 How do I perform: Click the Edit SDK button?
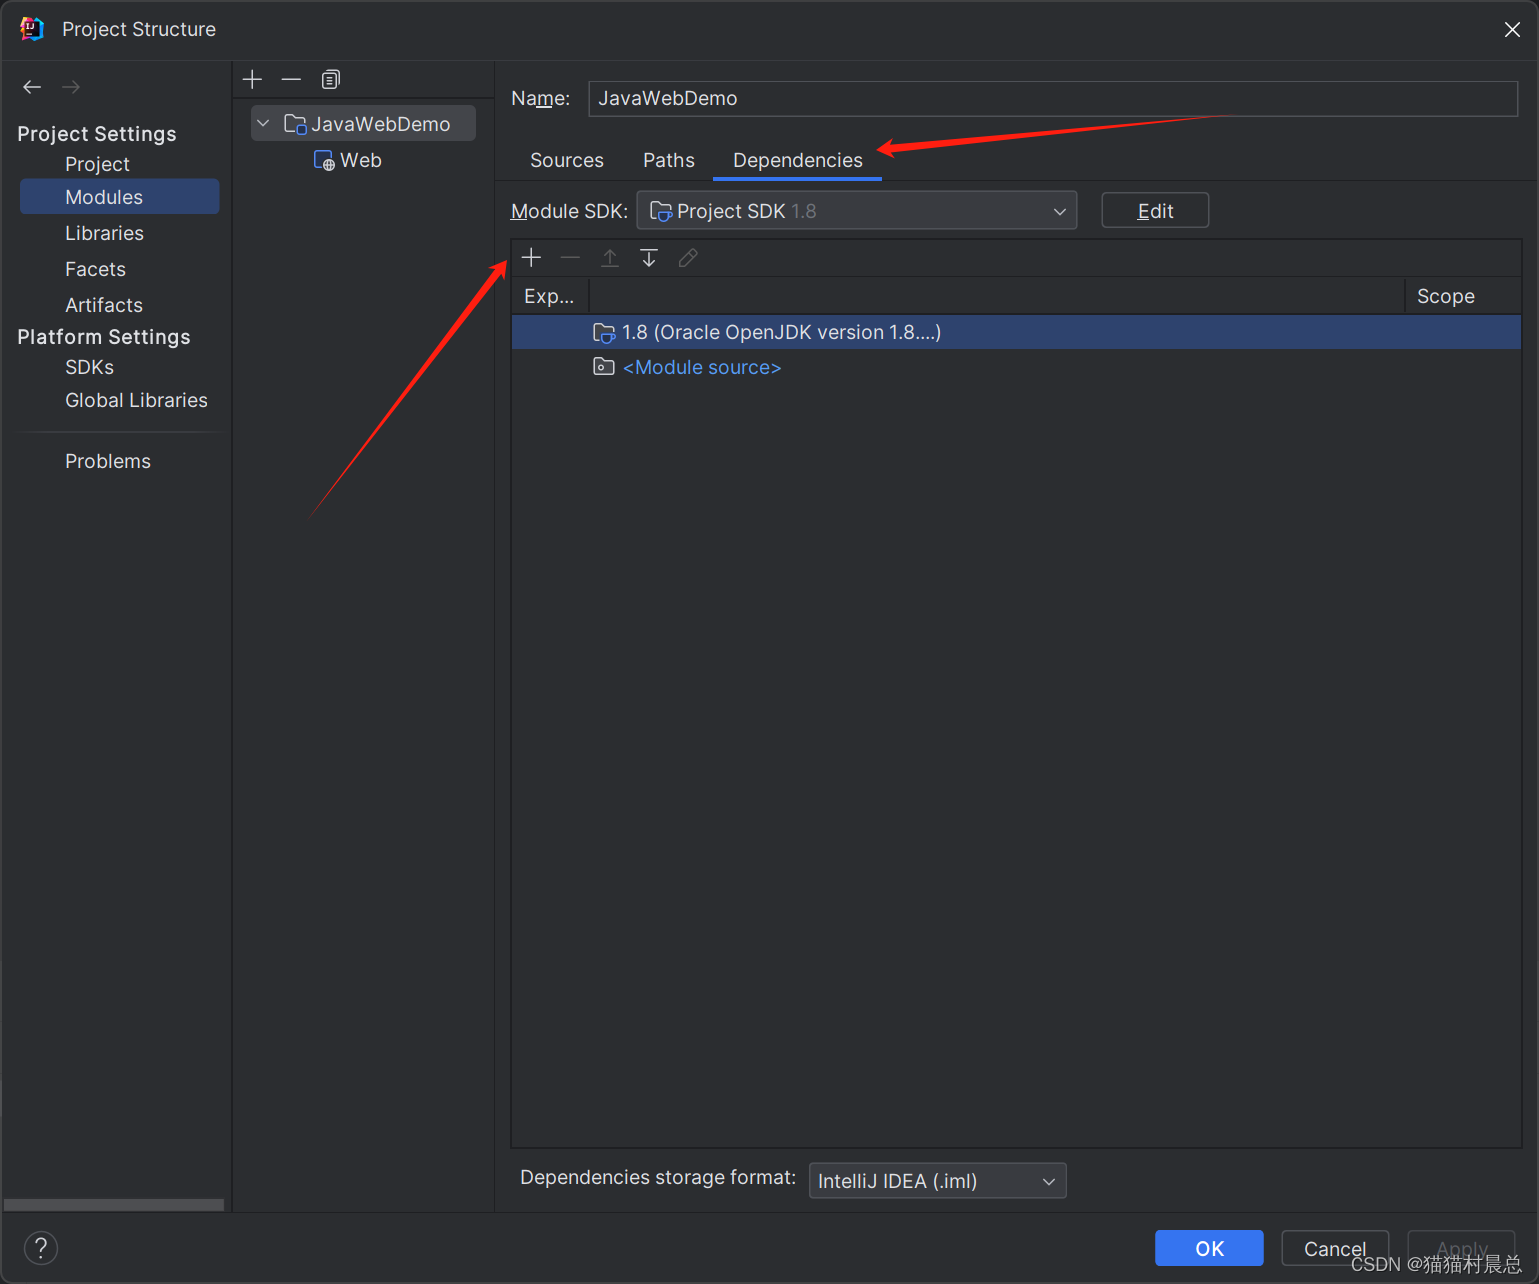(x=1155, y=211)
